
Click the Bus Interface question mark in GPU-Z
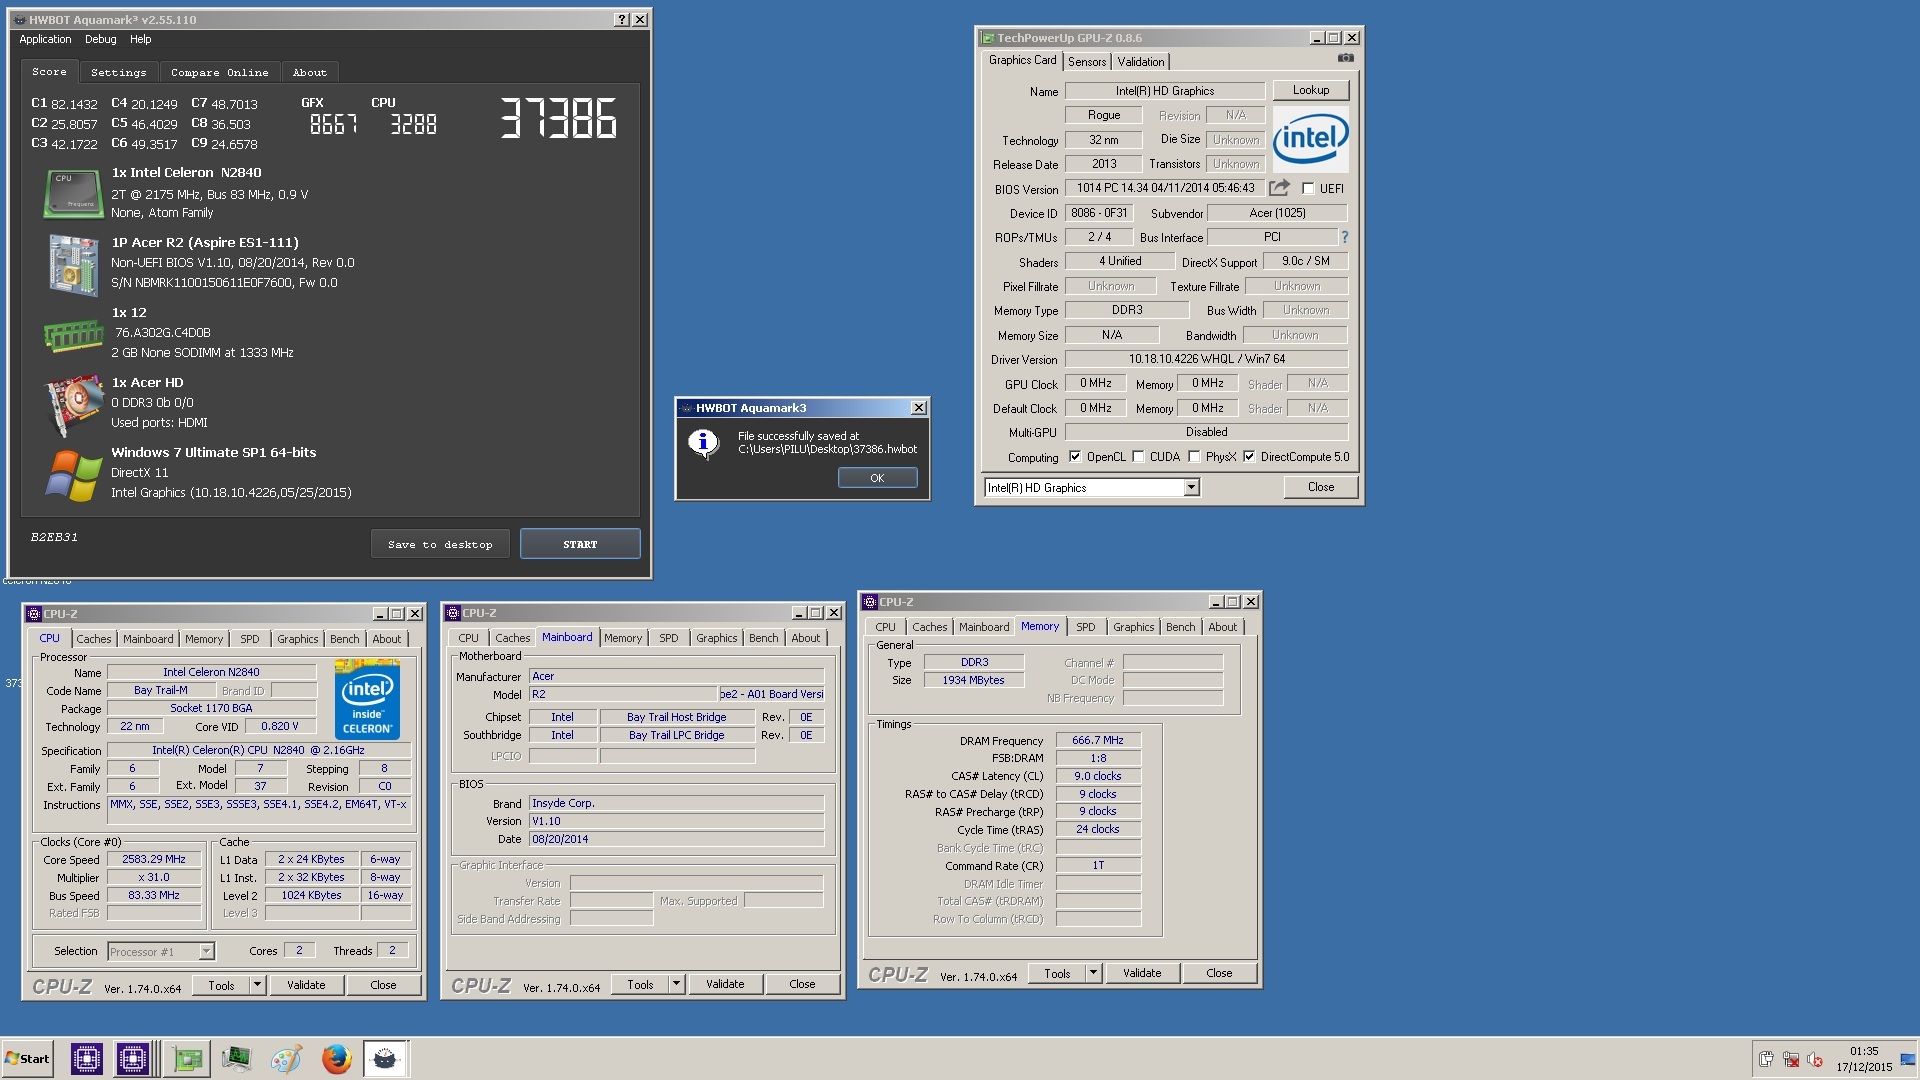(x=1344, y=237)
